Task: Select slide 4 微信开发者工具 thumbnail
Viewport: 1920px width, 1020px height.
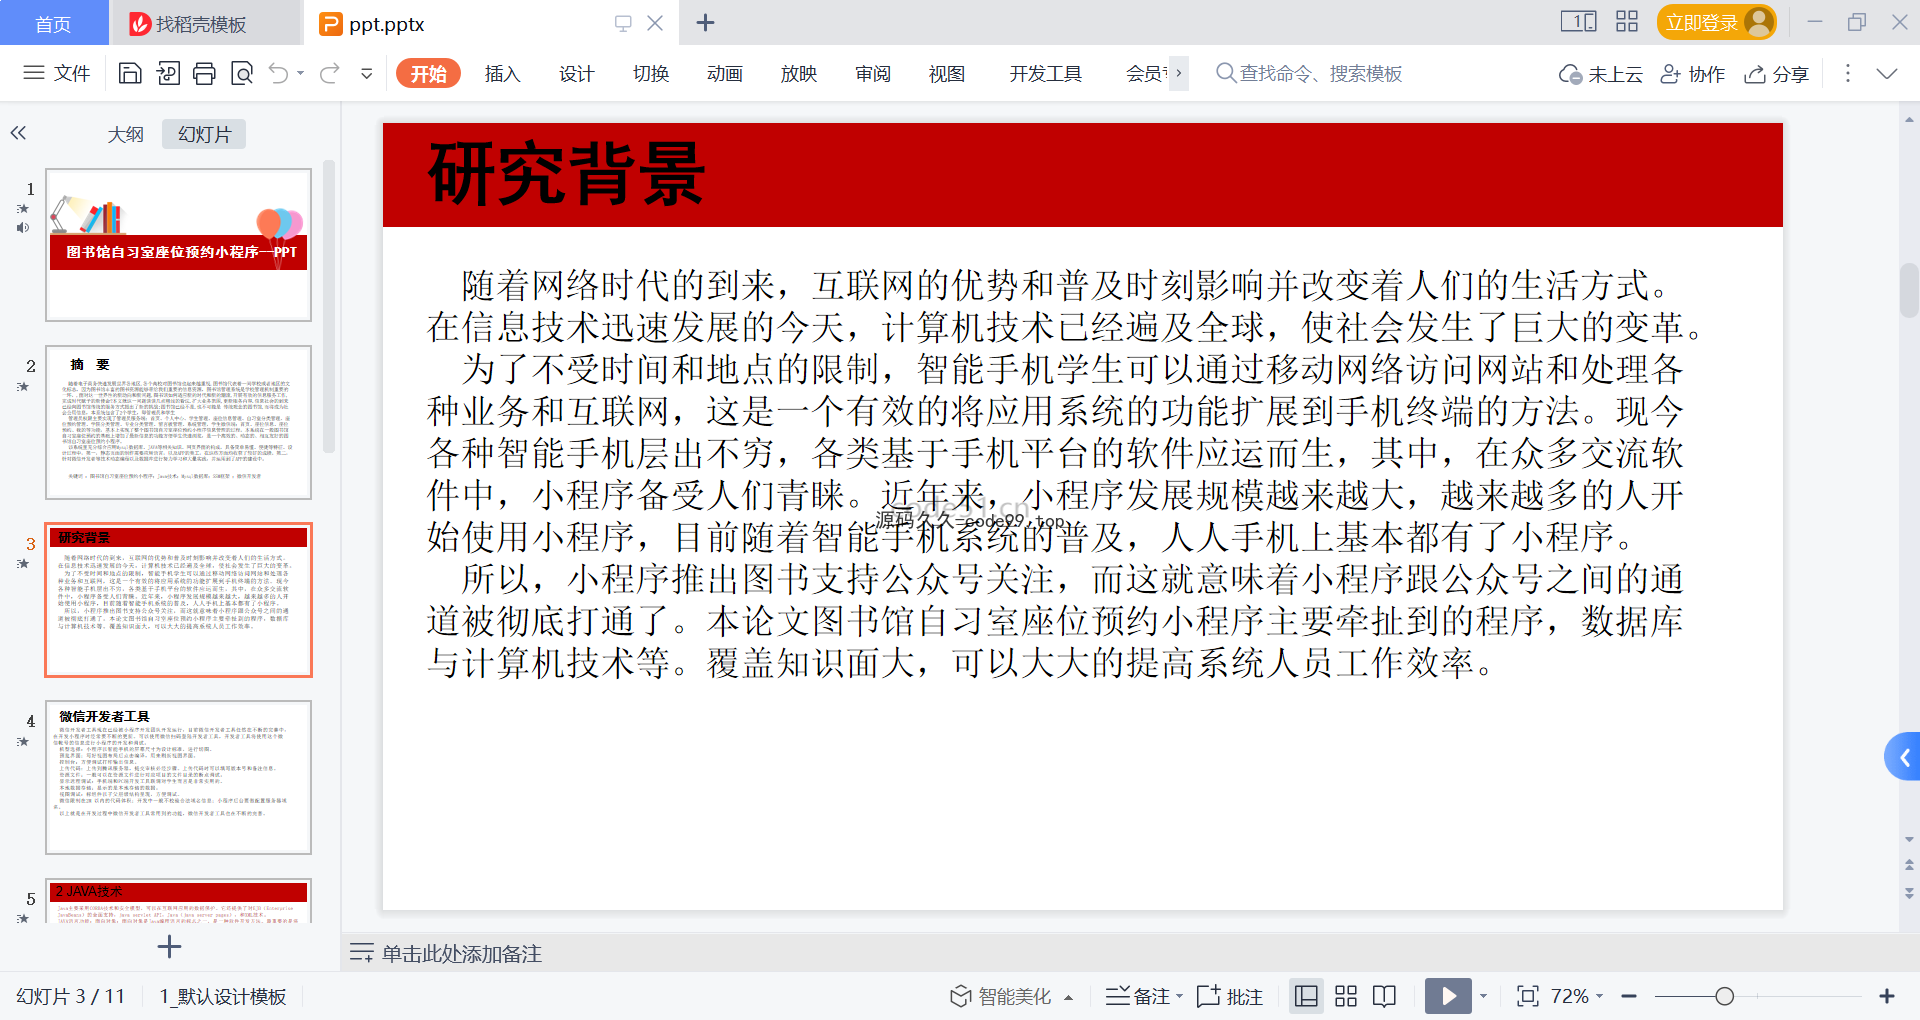Action: click(x=179, y=777)
